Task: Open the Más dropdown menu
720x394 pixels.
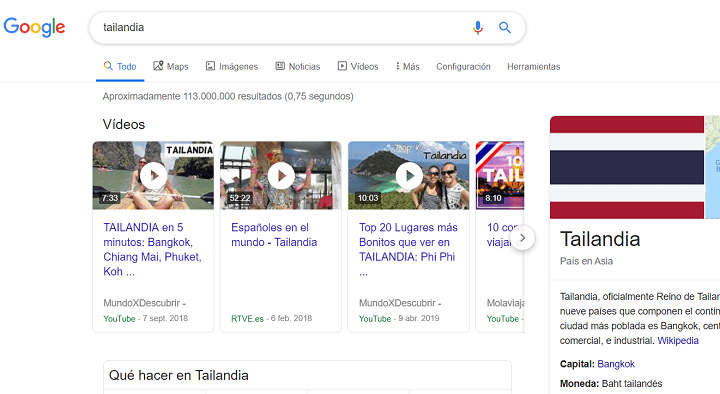Action: pos(407,67)
